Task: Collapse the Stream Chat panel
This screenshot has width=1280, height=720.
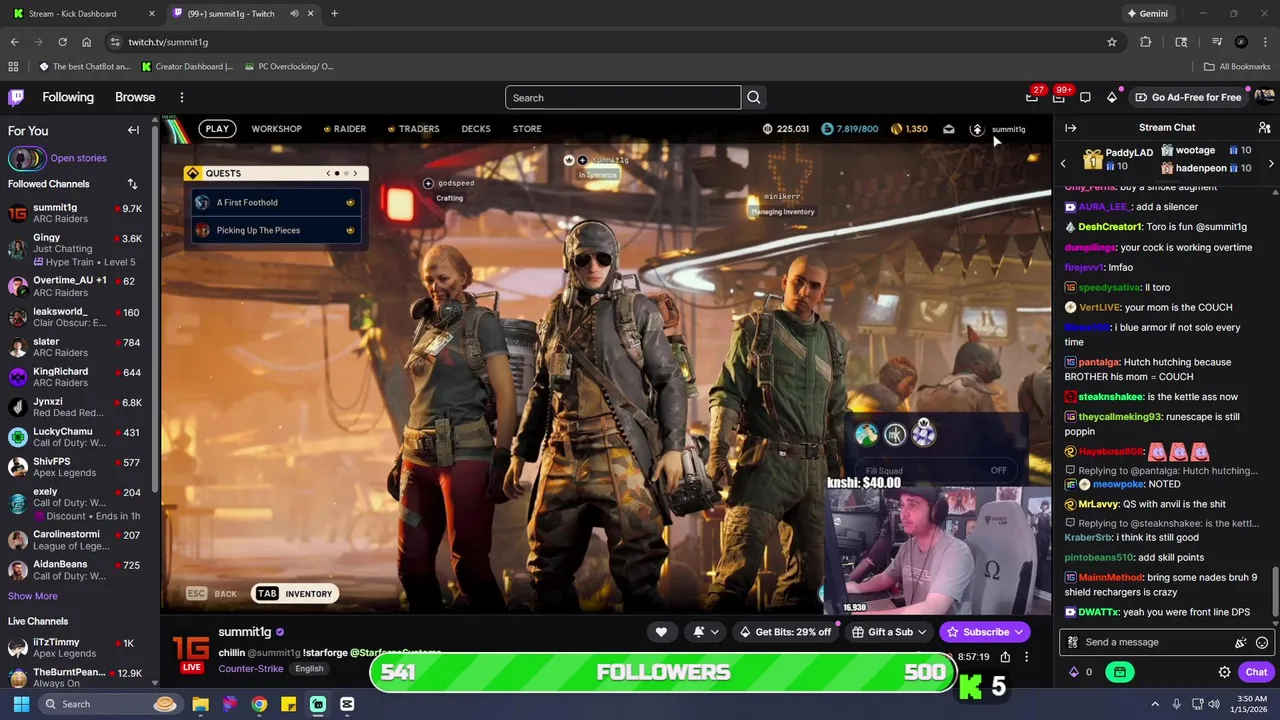Action: click(x=1070, y=128)
